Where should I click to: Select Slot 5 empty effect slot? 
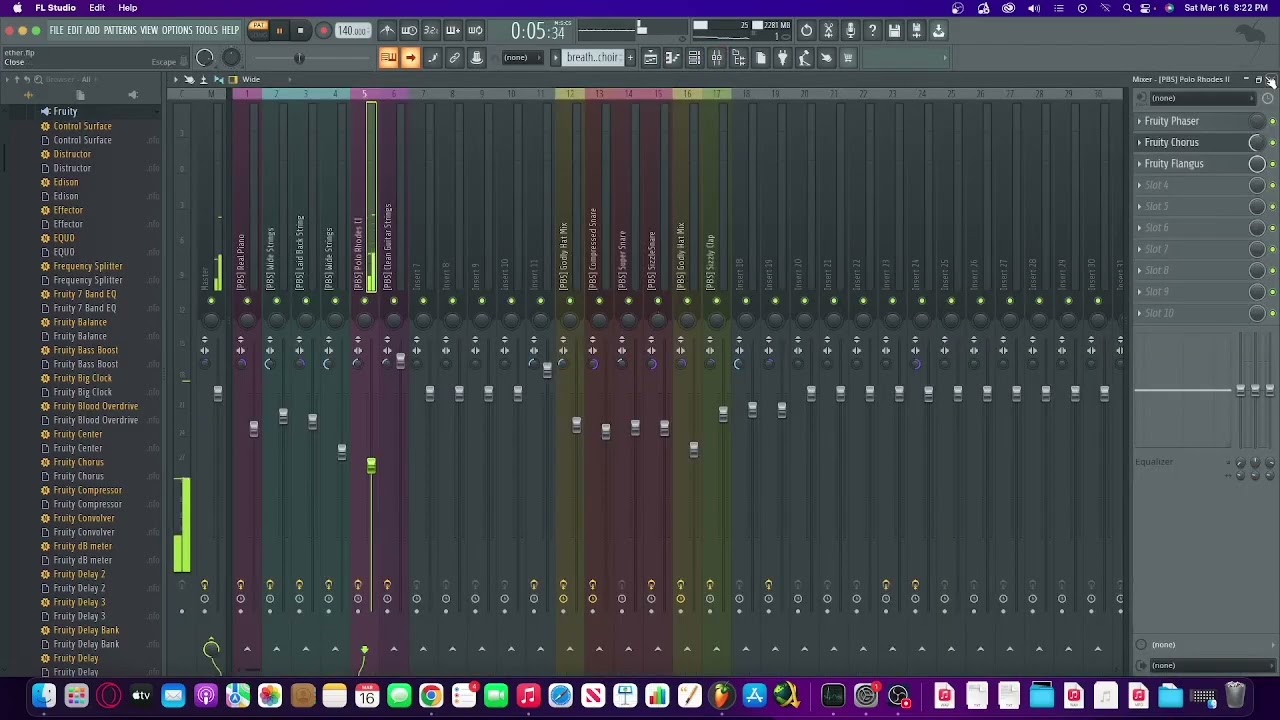tap(1157, 206)
